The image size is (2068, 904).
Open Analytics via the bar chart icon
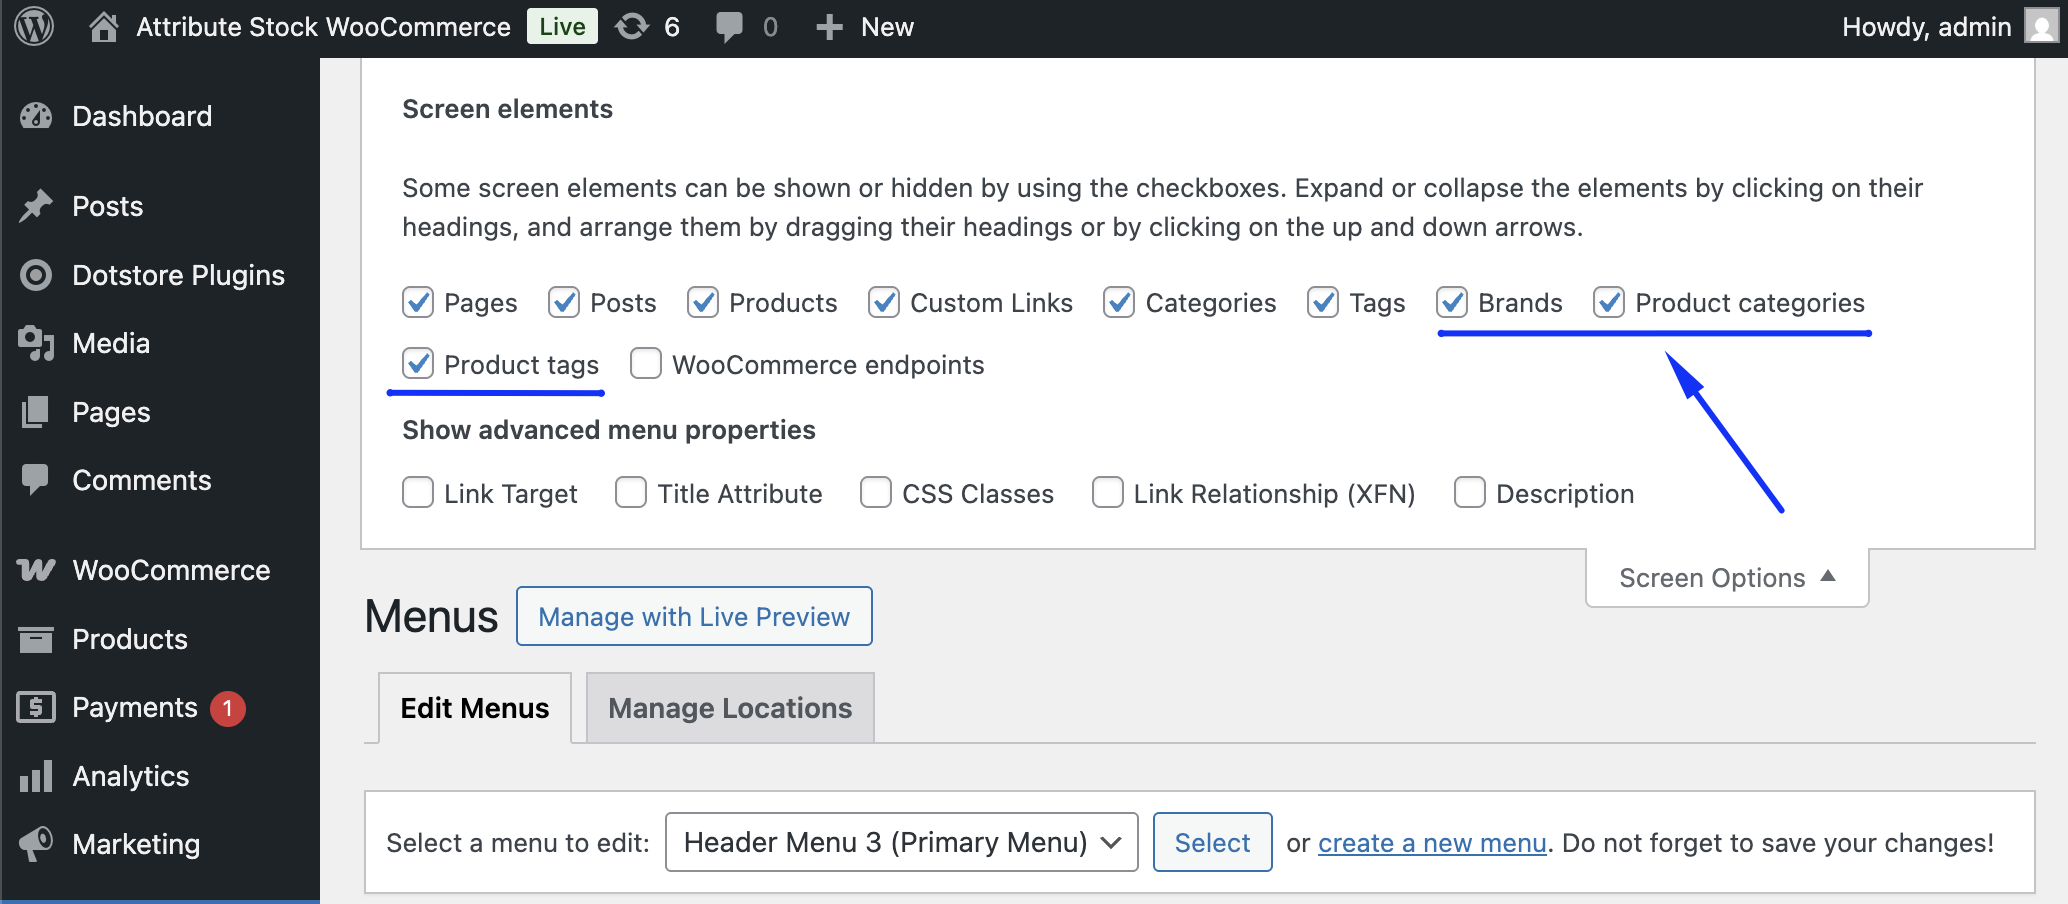pyautogui.click(x=36, y=776)
